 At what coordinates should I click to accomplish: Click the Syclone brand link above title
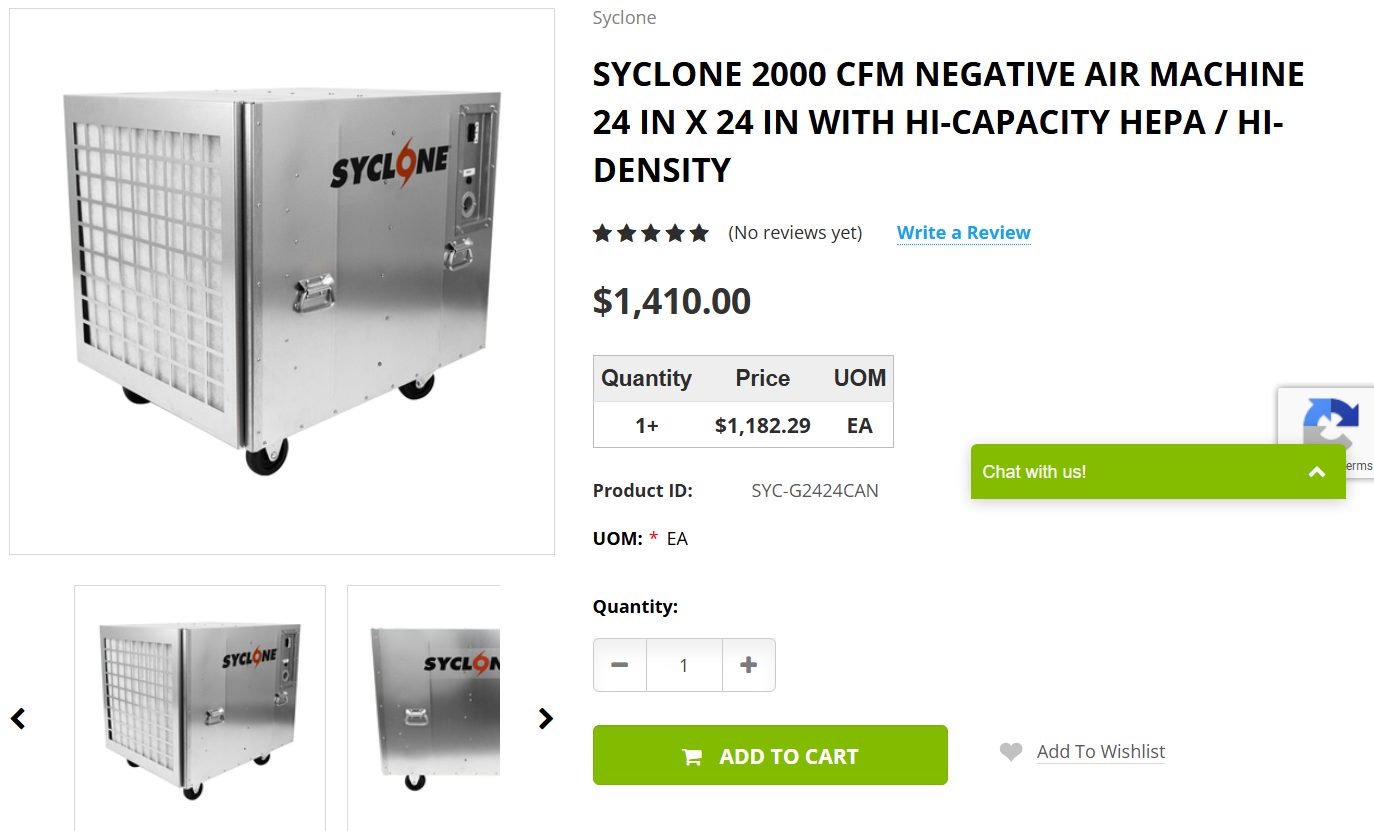[624, 18]
